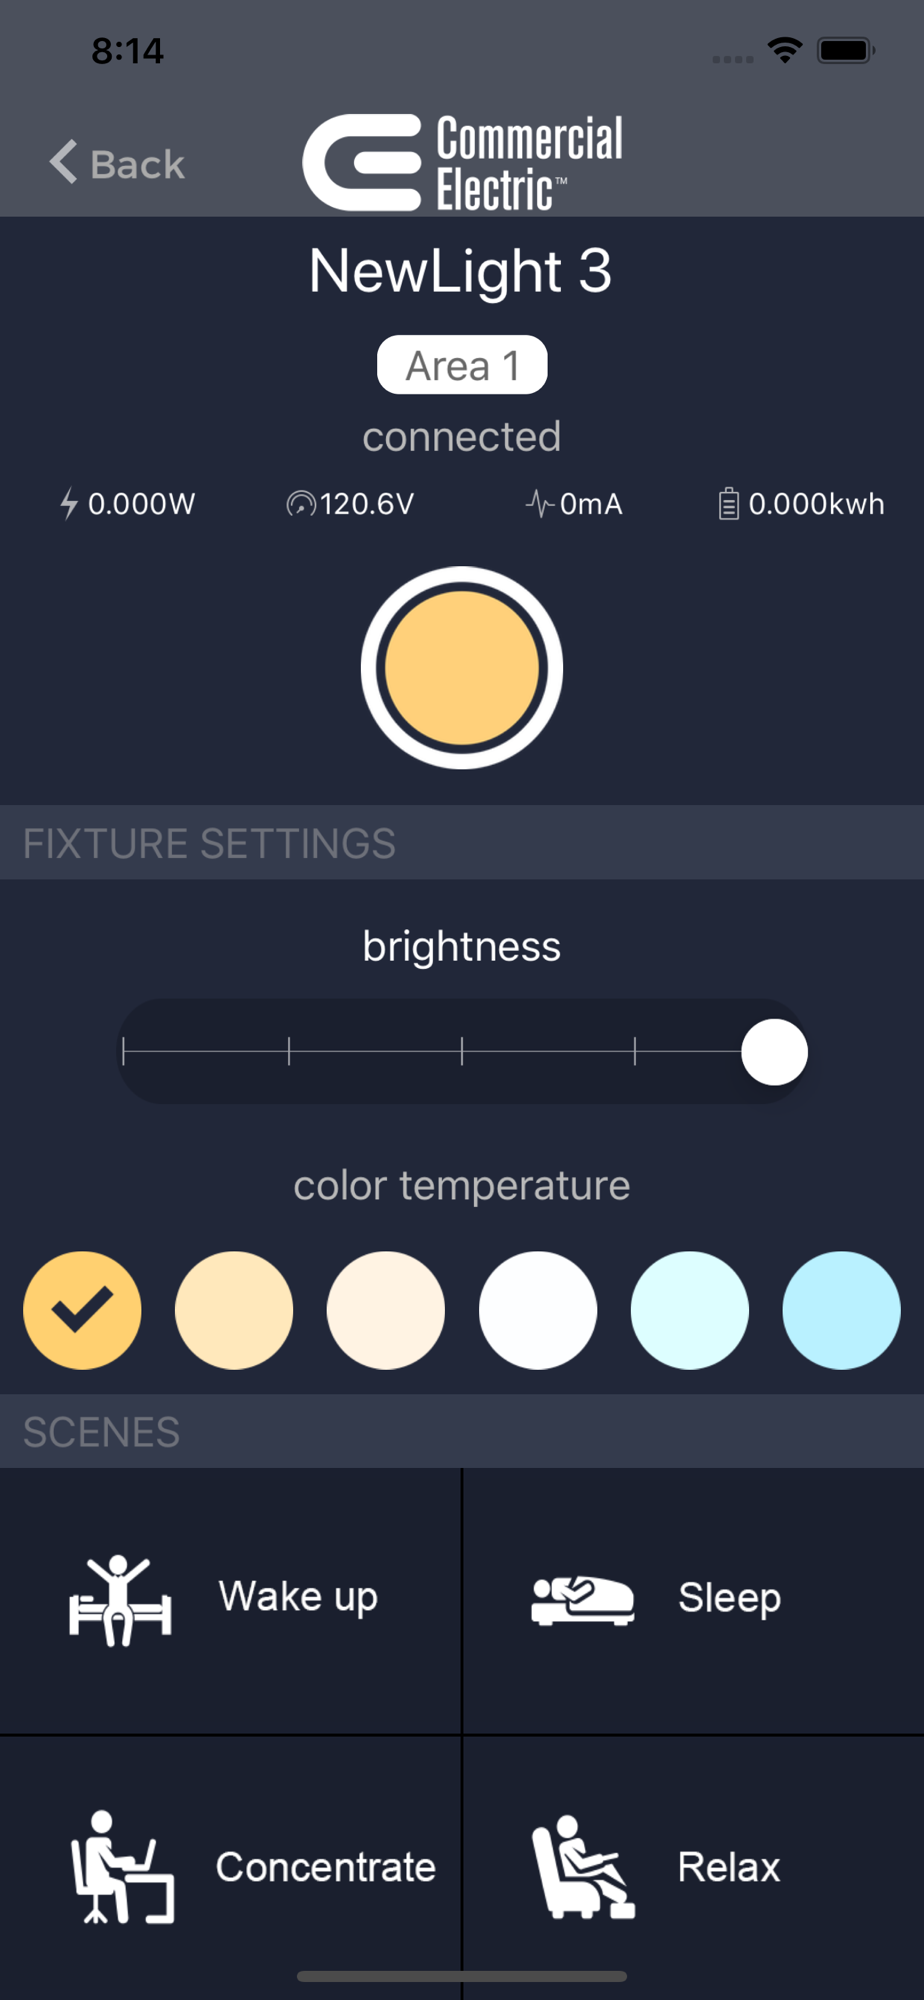Viewport: 924px width, 2000px height.
Task: Click the brightness slider handle
Action: coord(774,1052)
